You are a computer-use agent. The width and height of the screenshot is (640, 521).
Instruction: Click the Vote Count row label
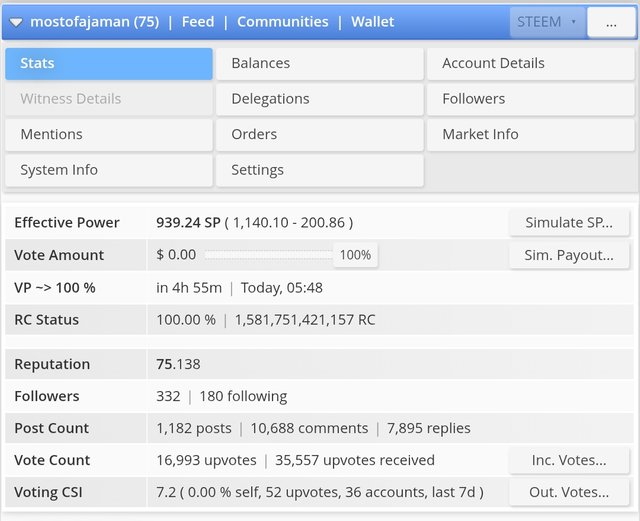[52, 460]
